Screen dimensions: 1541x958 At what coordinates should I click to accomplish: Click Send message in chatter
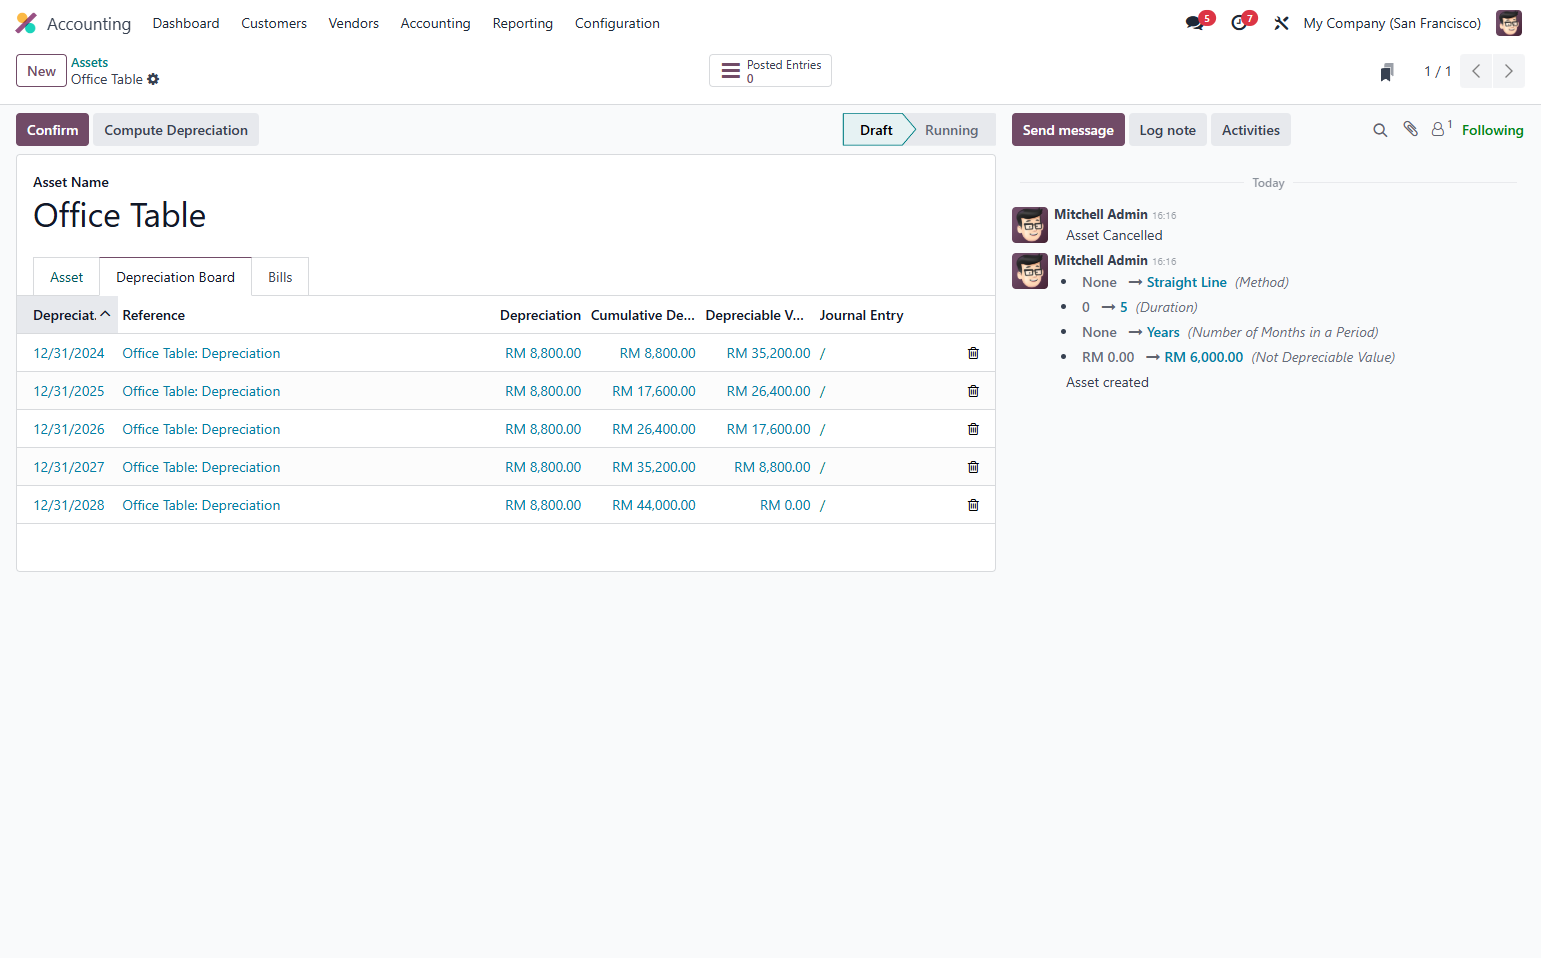(x=1068, y=130)
